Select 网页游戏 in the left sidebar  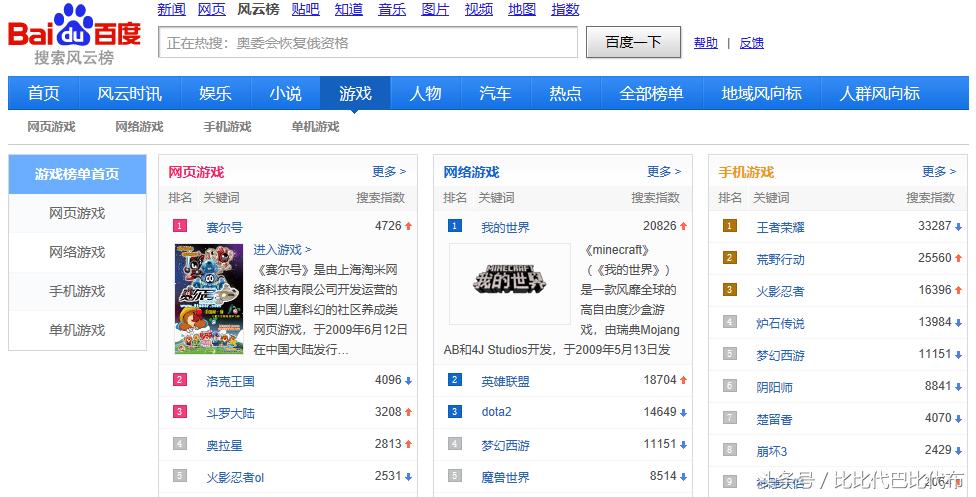[77, 214]
